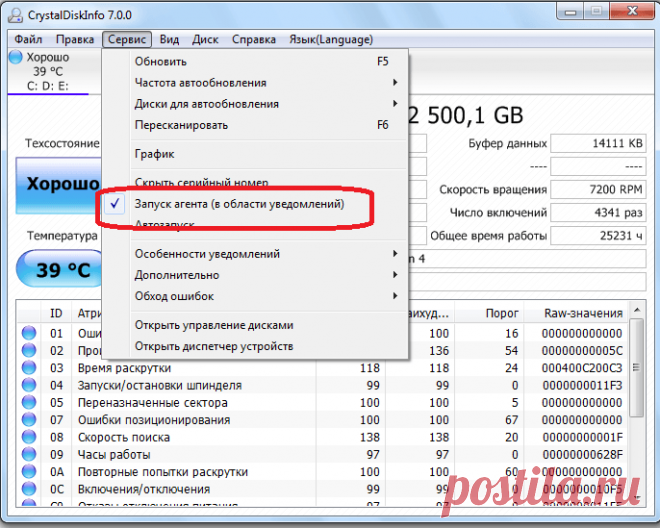Click the Порог column header
This screenshot has width=660, height=528.
489,313
